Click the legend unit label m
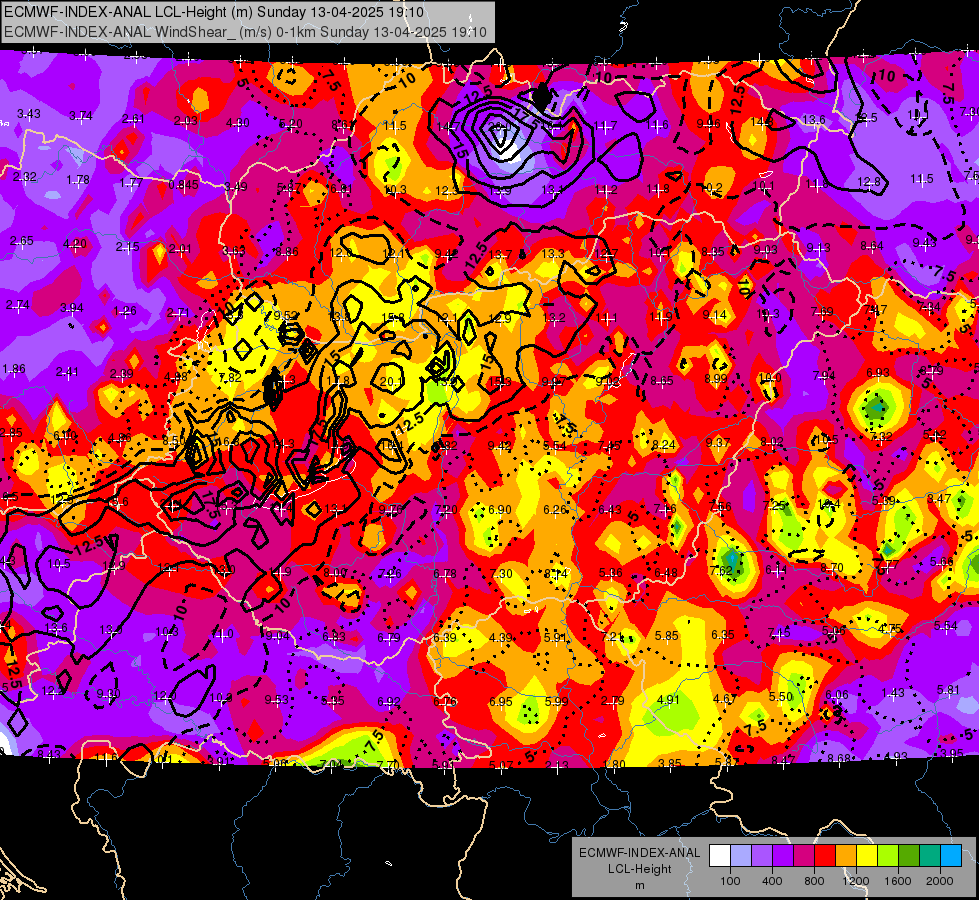The image size is (979, 900). [x=640, y=886]
